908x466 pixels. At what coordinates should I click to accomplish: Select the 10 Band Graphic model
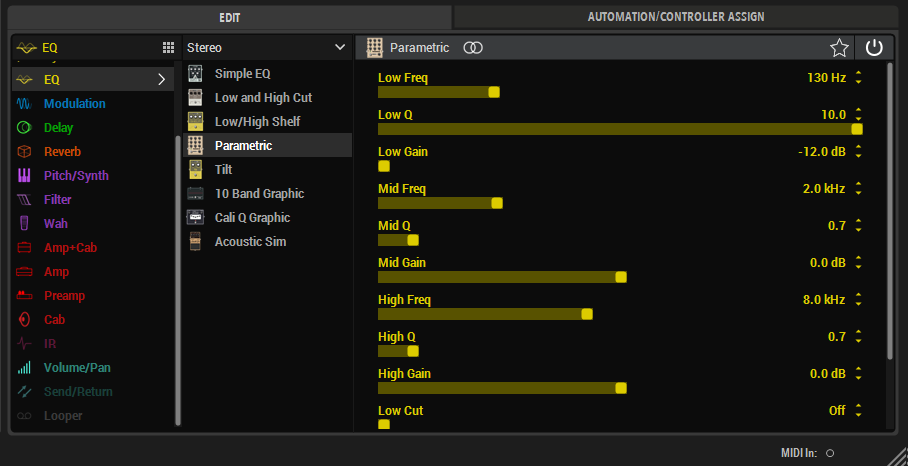(259, 194)
